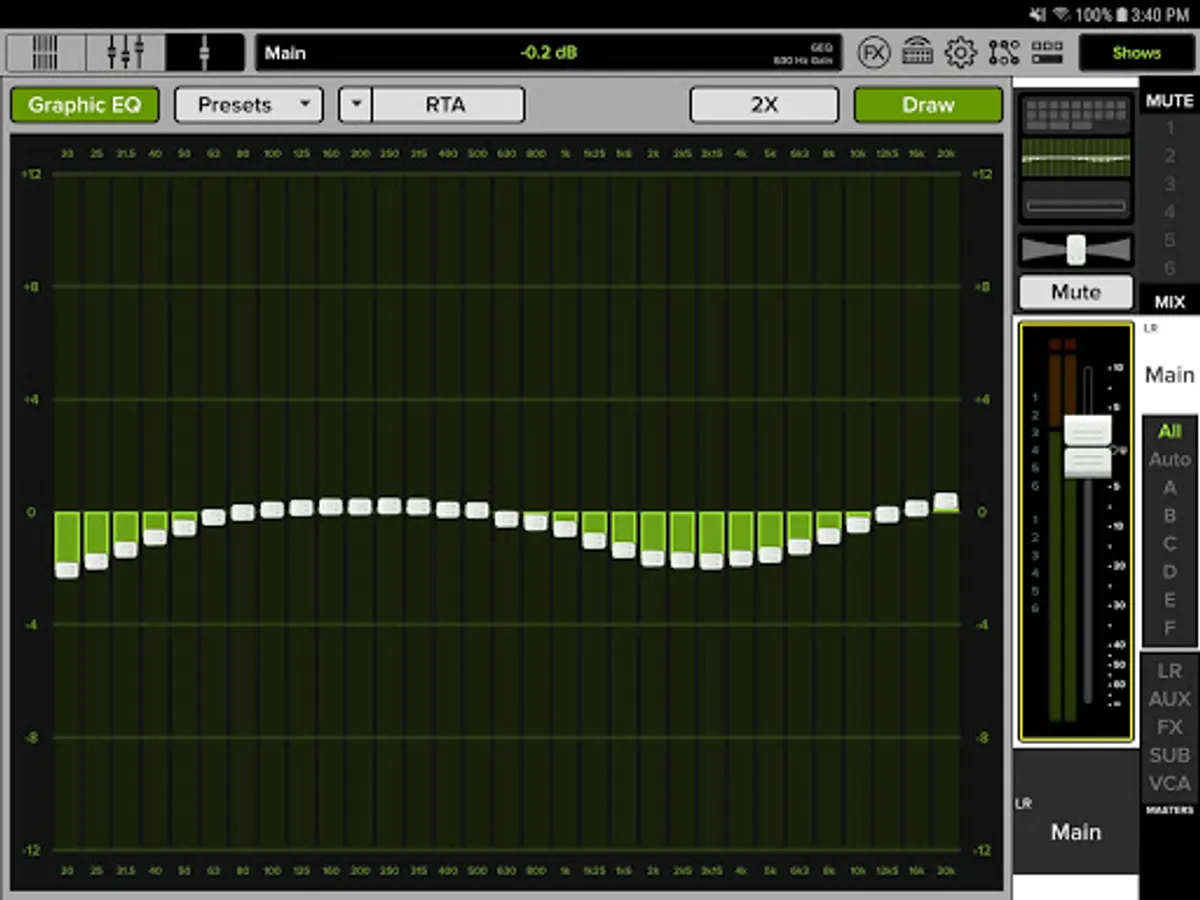Screen dimensions: 1200x900
Task: Open the Shows panel
Action: click(1137, 53)
